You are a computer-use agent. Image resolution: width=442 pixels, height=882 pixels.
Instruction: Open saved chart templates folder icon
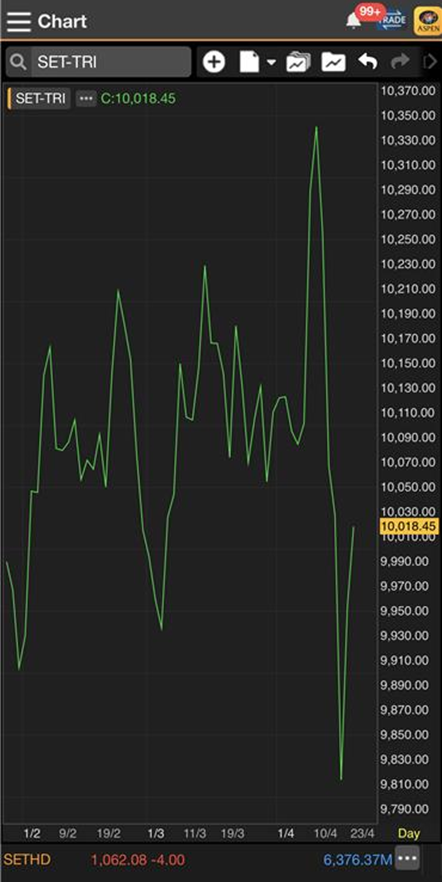point(298,62)
